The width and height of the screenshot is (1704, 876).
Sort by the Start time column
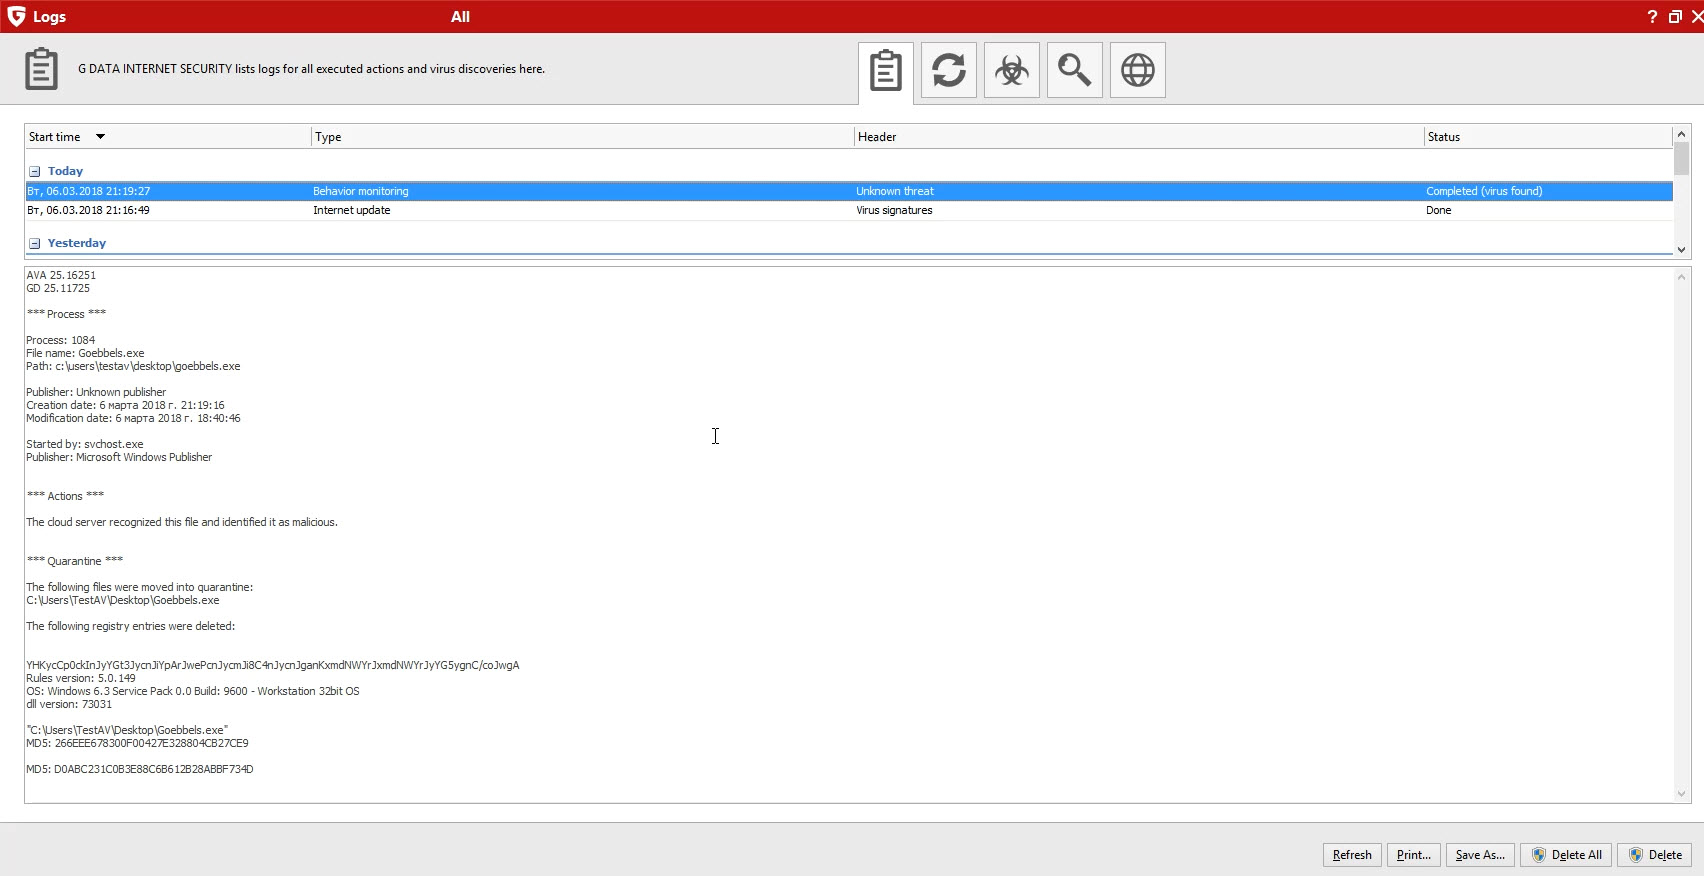pos(167,137)
